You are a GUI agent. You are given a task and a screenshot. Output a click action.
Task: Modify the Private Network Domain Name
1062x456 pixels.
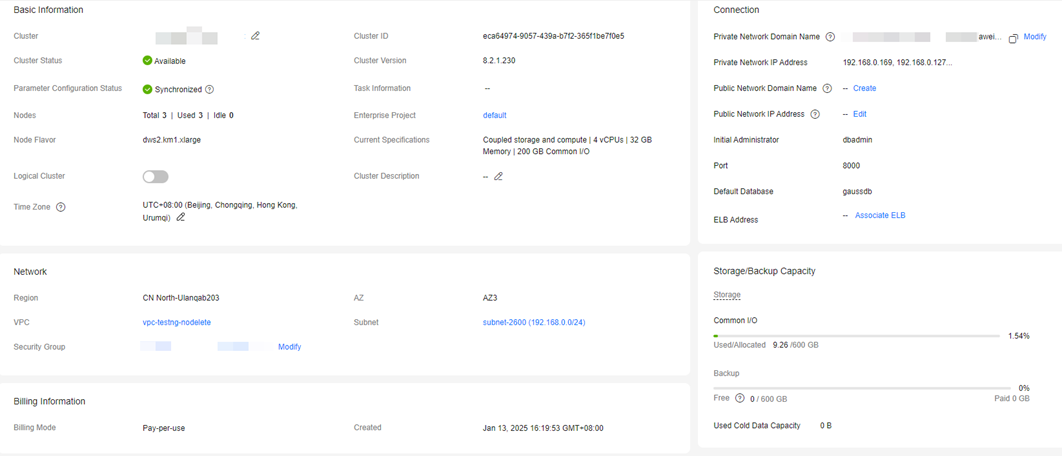click(x=1035, y=37)
